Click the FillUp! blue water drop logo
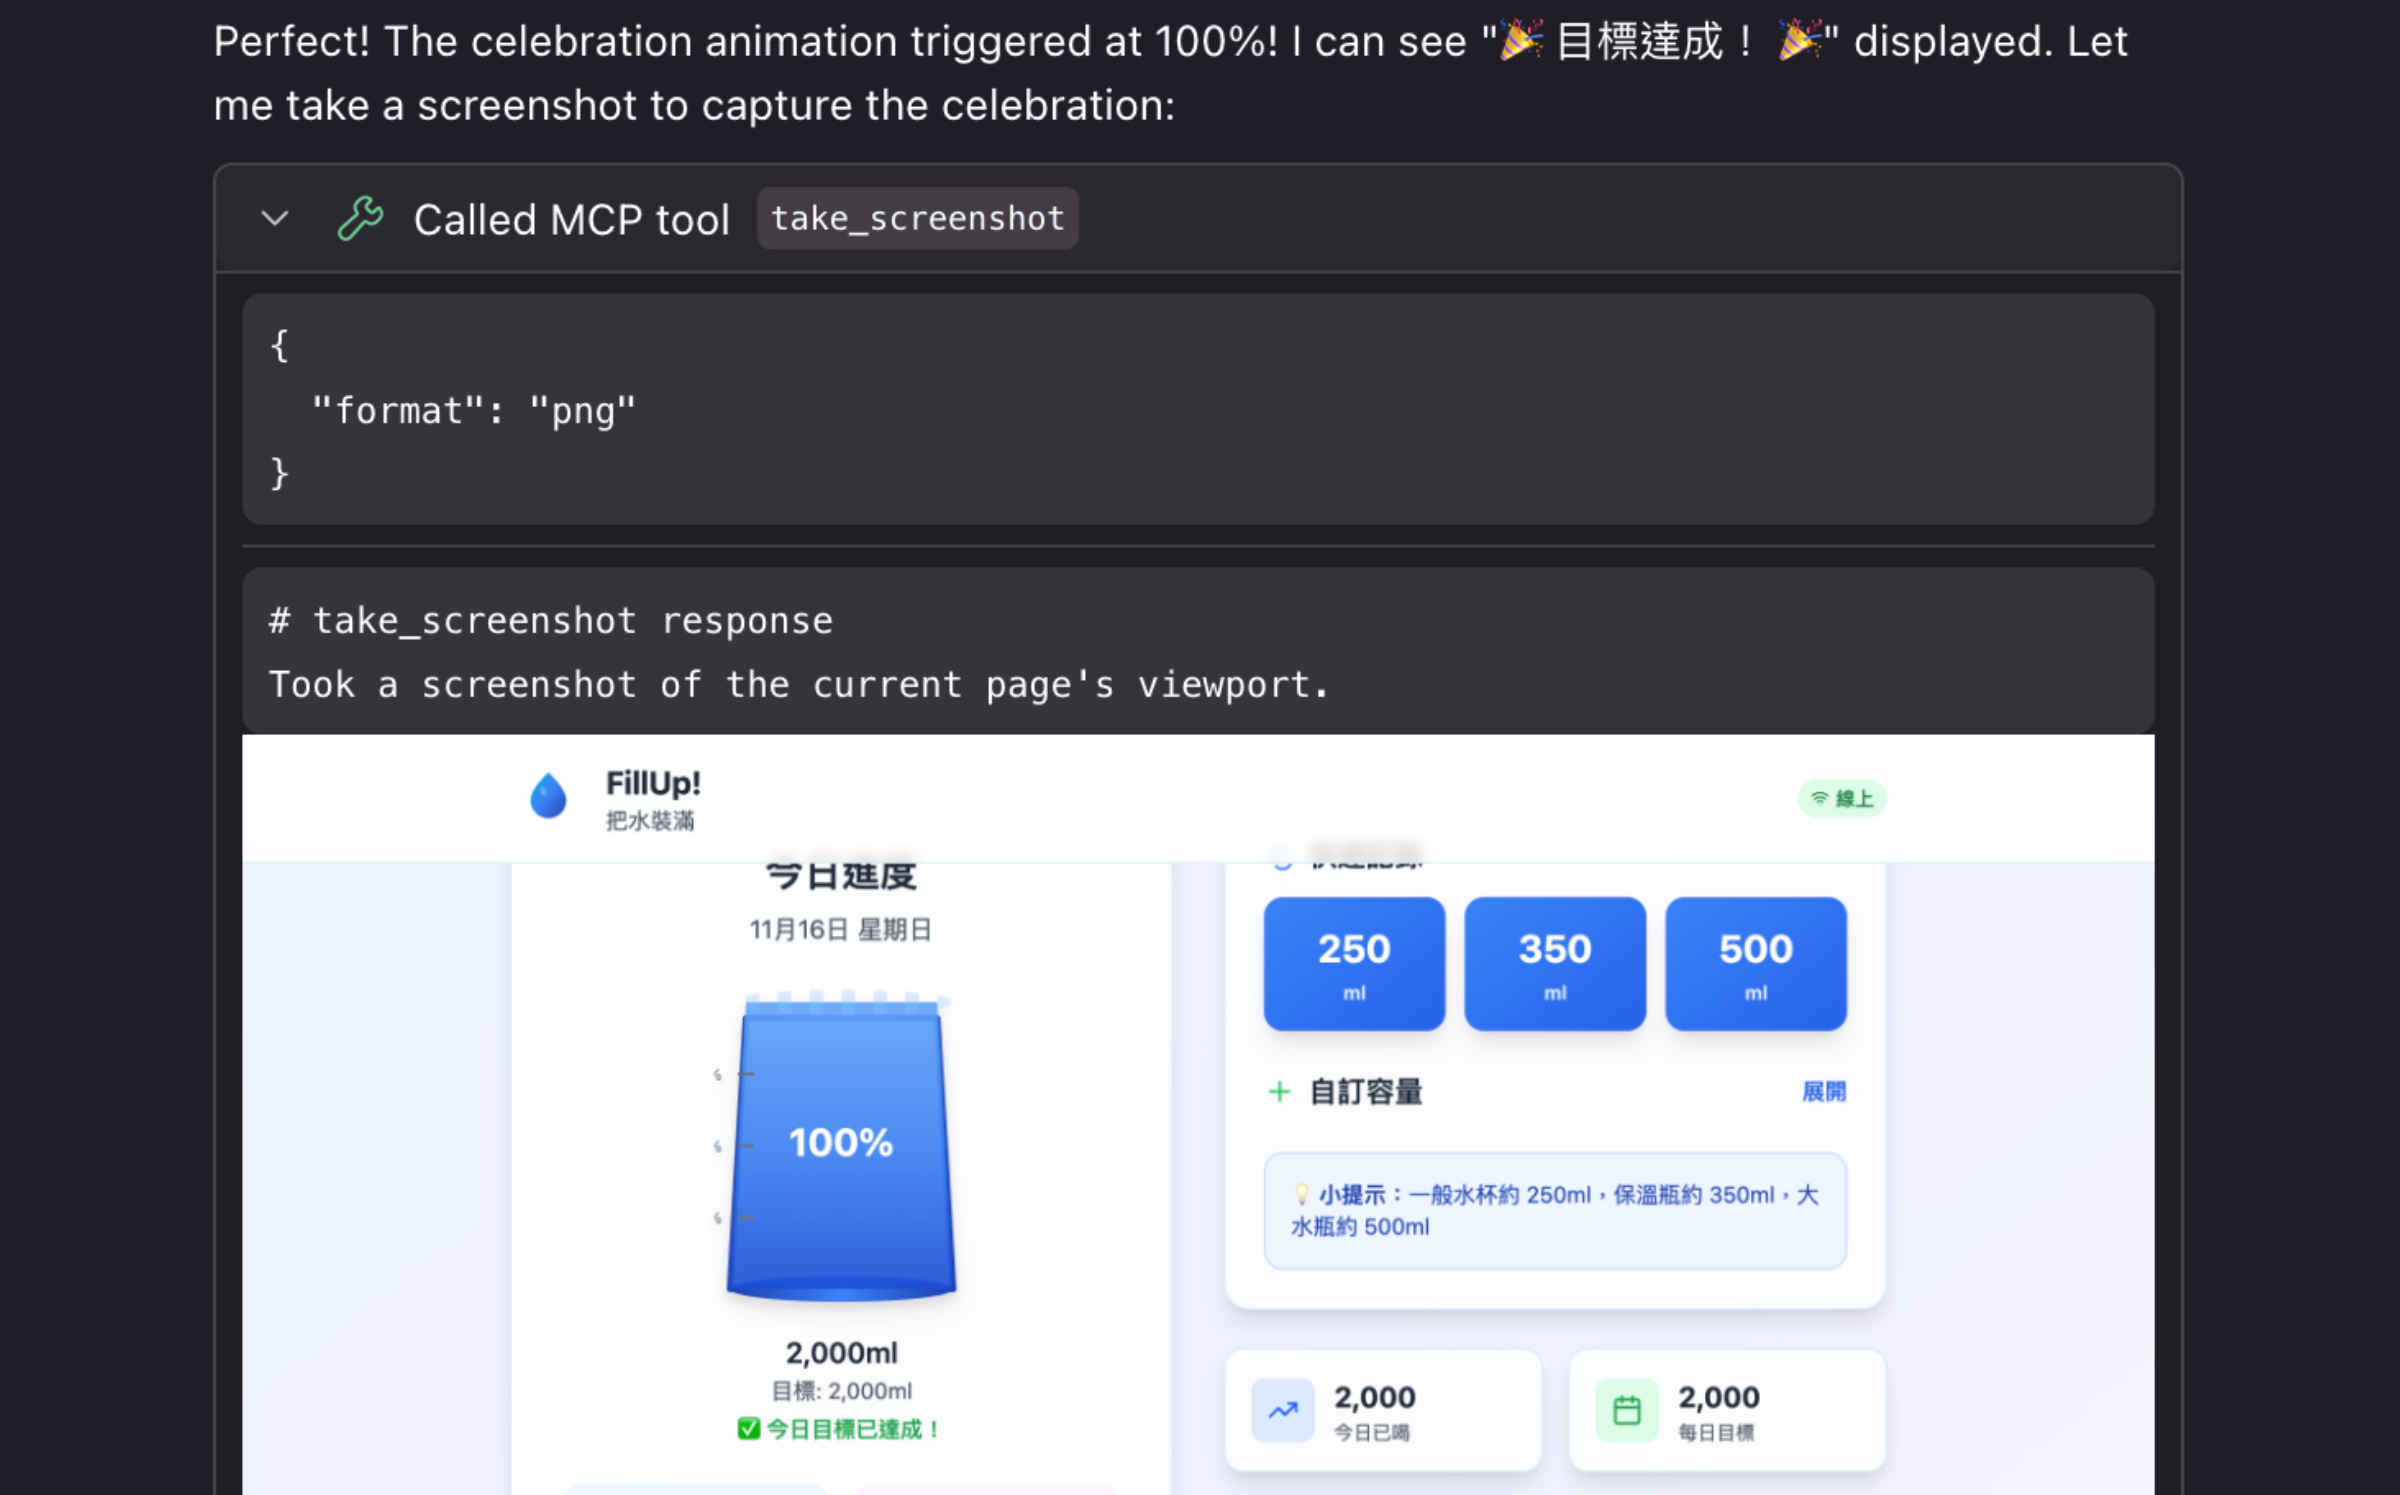Viewport: 2400px width, 1495px height. 548,797
